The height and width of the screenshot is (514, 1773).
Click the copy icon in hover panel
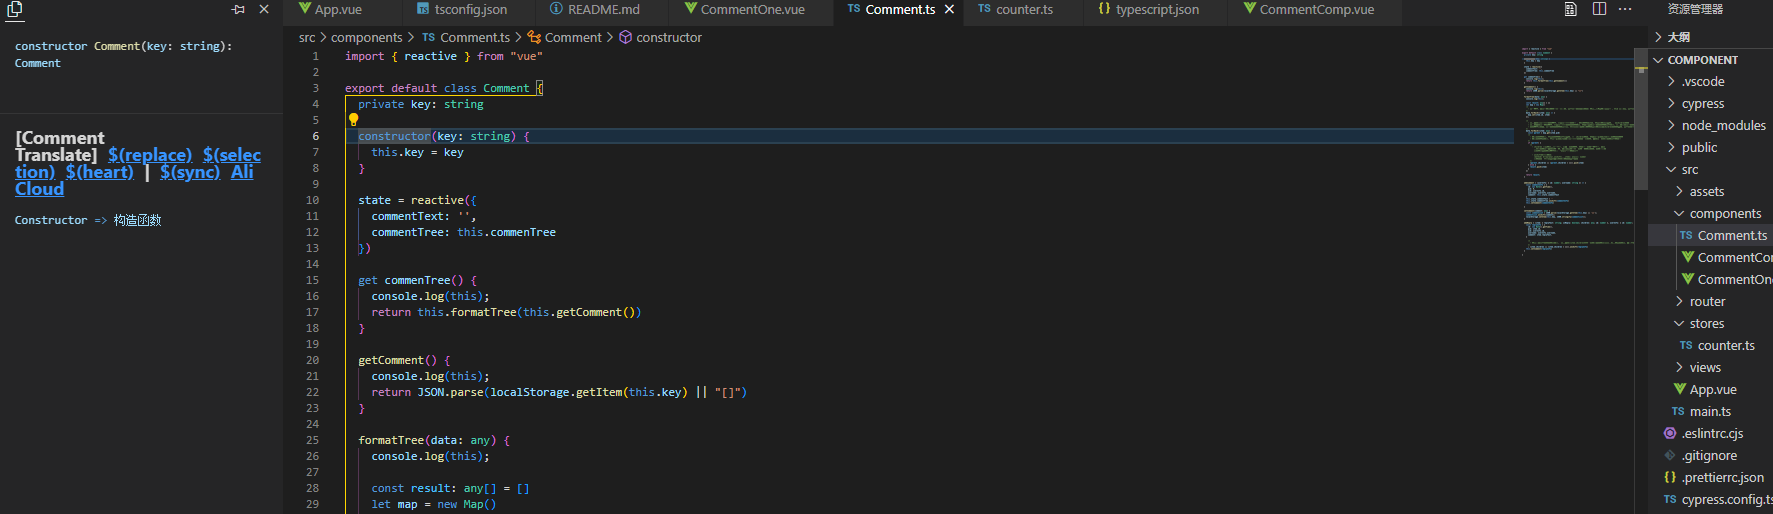click(15, 10)
